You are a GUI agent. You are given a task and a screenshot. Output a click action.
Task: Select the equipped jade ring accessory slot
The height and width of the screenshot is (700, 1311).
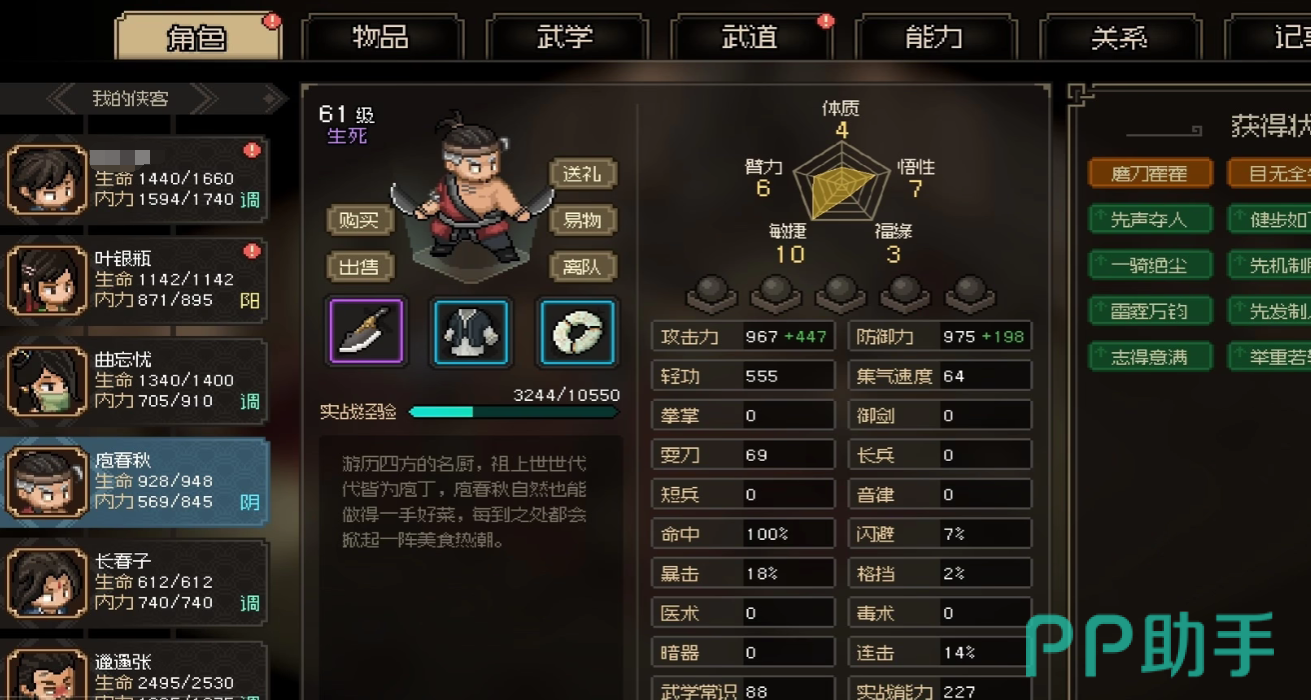pyautogui.click(x=578, y=331)
